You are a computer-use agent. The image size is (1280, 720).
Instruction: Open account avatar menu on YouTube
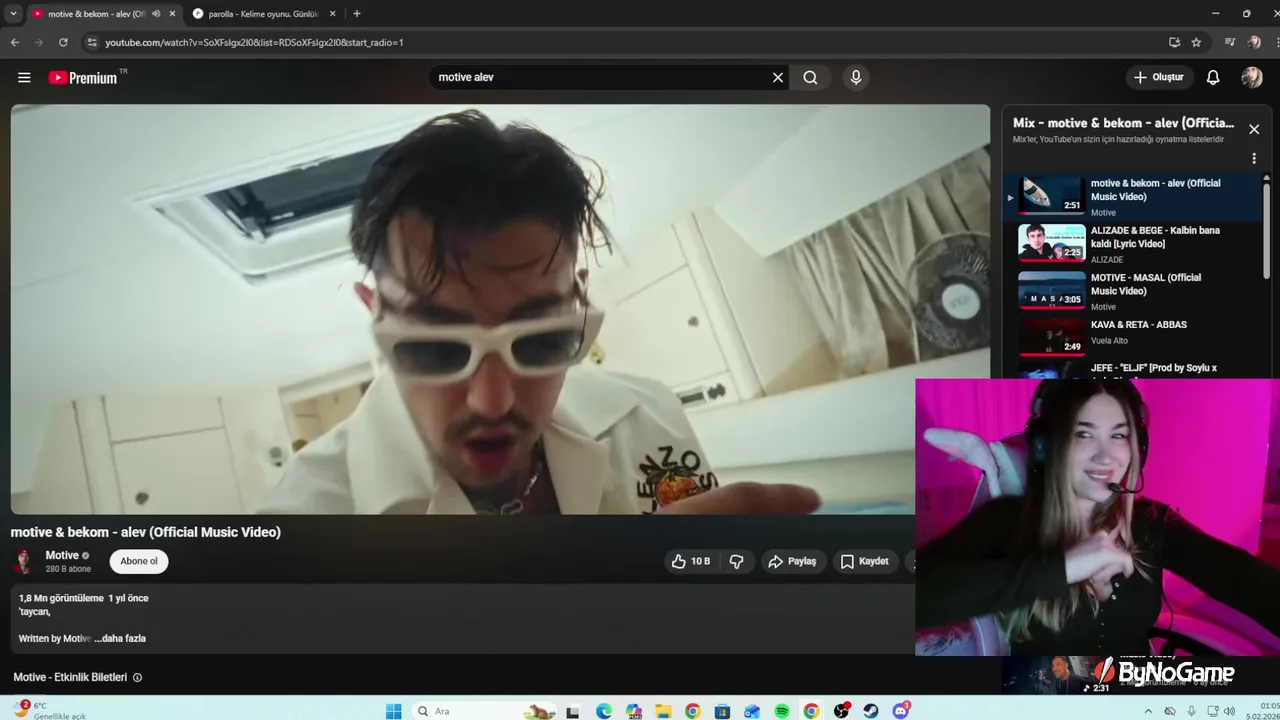coord(1252,77)
